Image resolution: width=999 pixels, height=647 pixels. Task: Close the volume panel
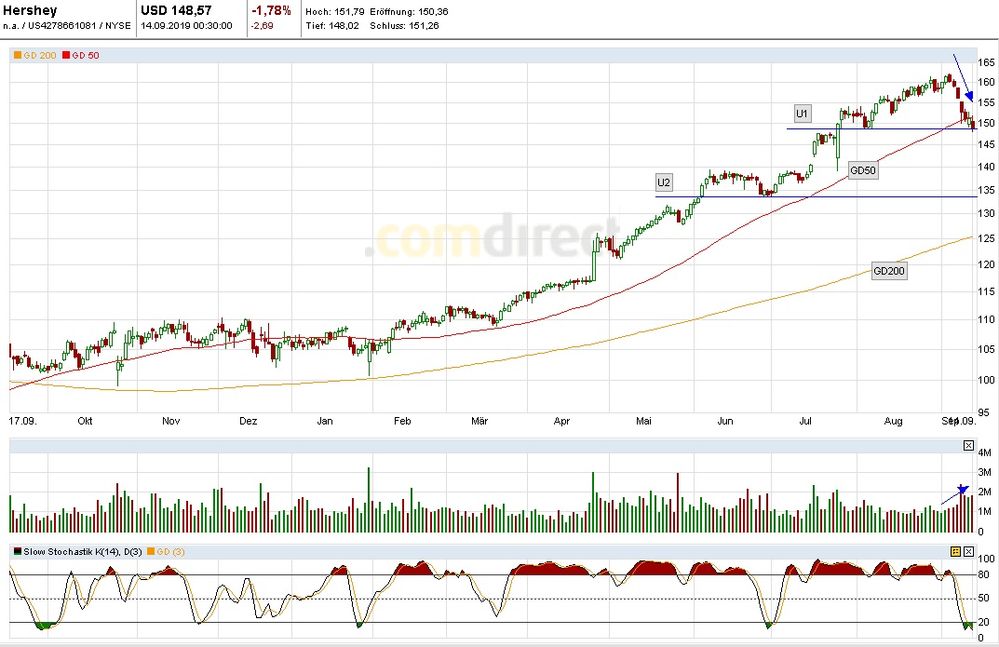click(x=968, y=445)
